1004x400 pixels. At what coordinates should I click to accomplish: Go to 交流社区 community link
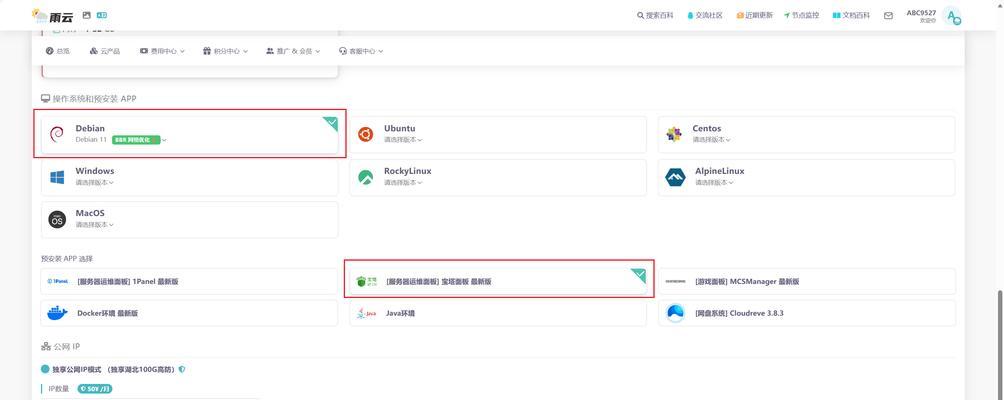[x=704, y=15]
